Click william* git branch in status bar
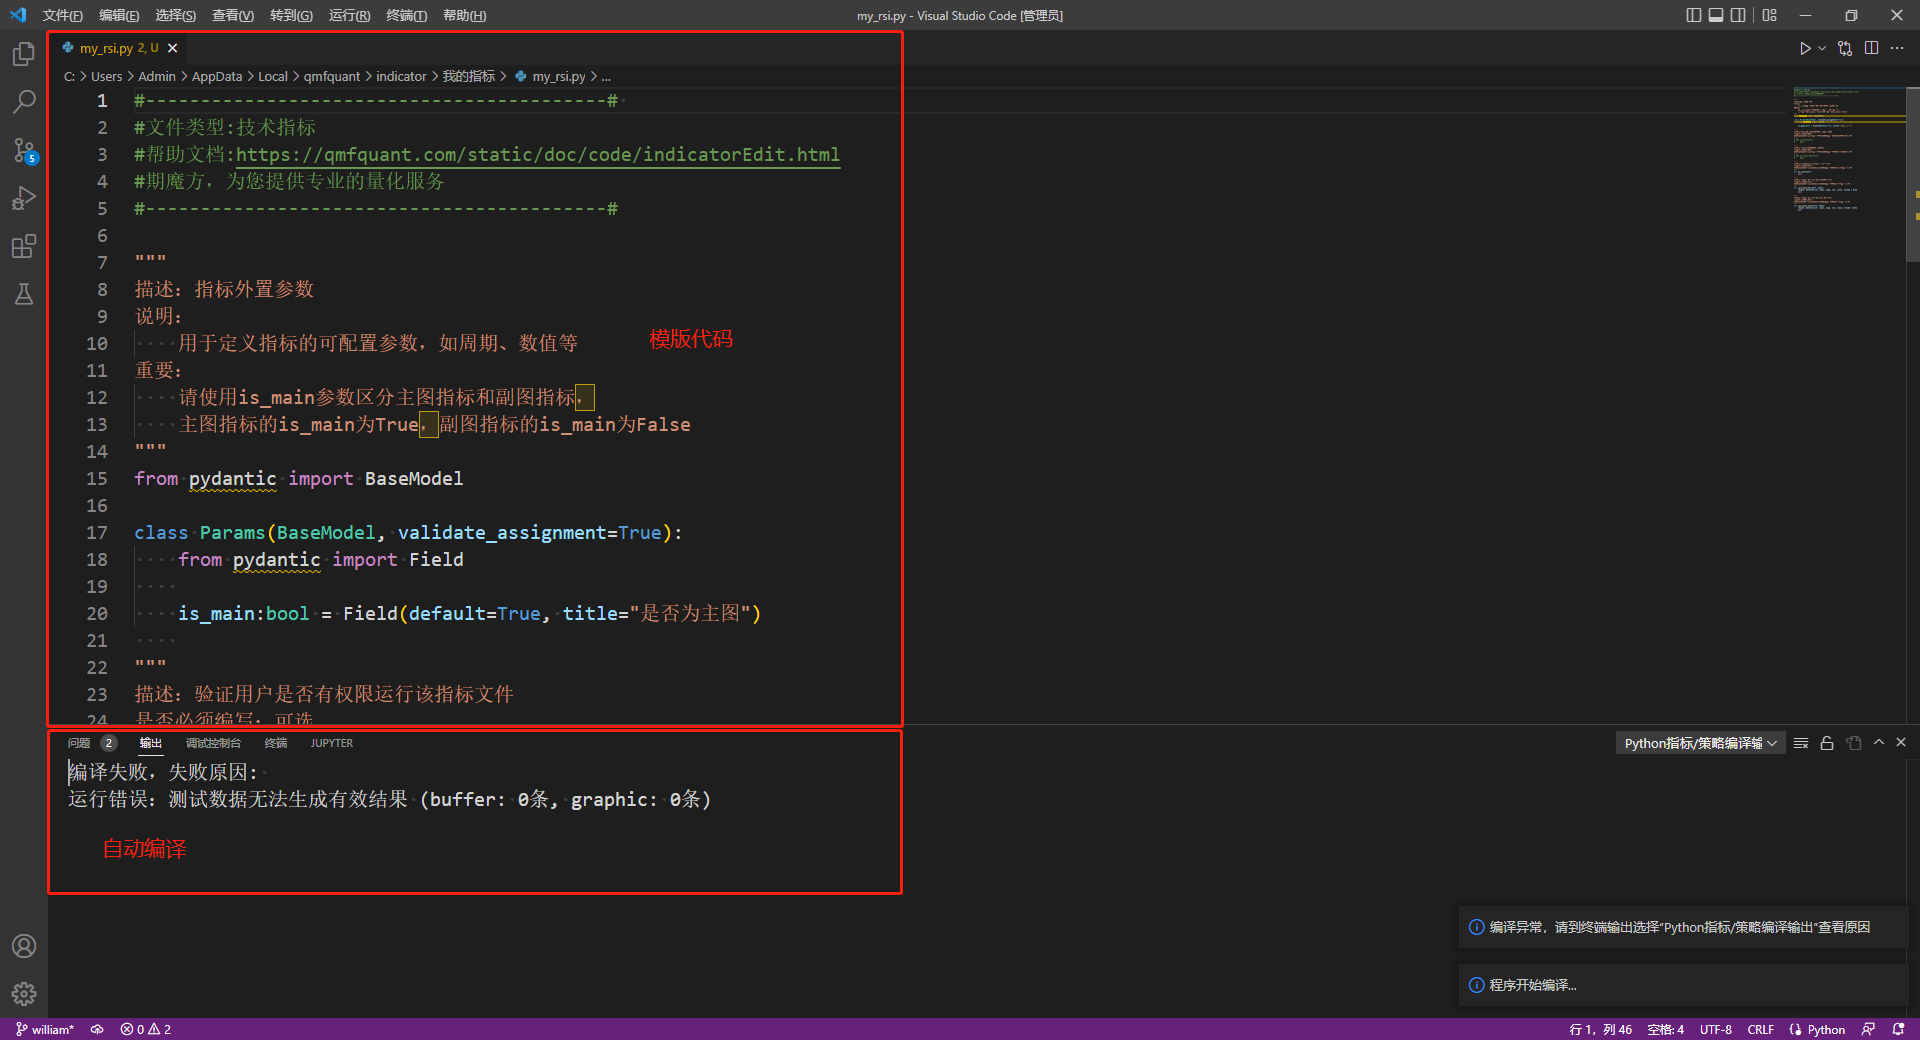This screenshot has width=1920, height=1040. [45, 1029]
